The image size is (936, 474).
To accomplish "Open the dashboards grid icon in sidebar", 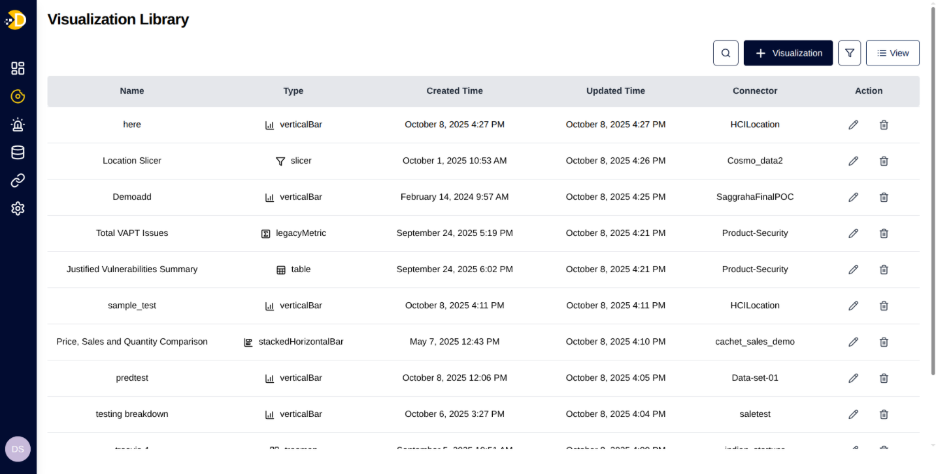I will 17,68.
